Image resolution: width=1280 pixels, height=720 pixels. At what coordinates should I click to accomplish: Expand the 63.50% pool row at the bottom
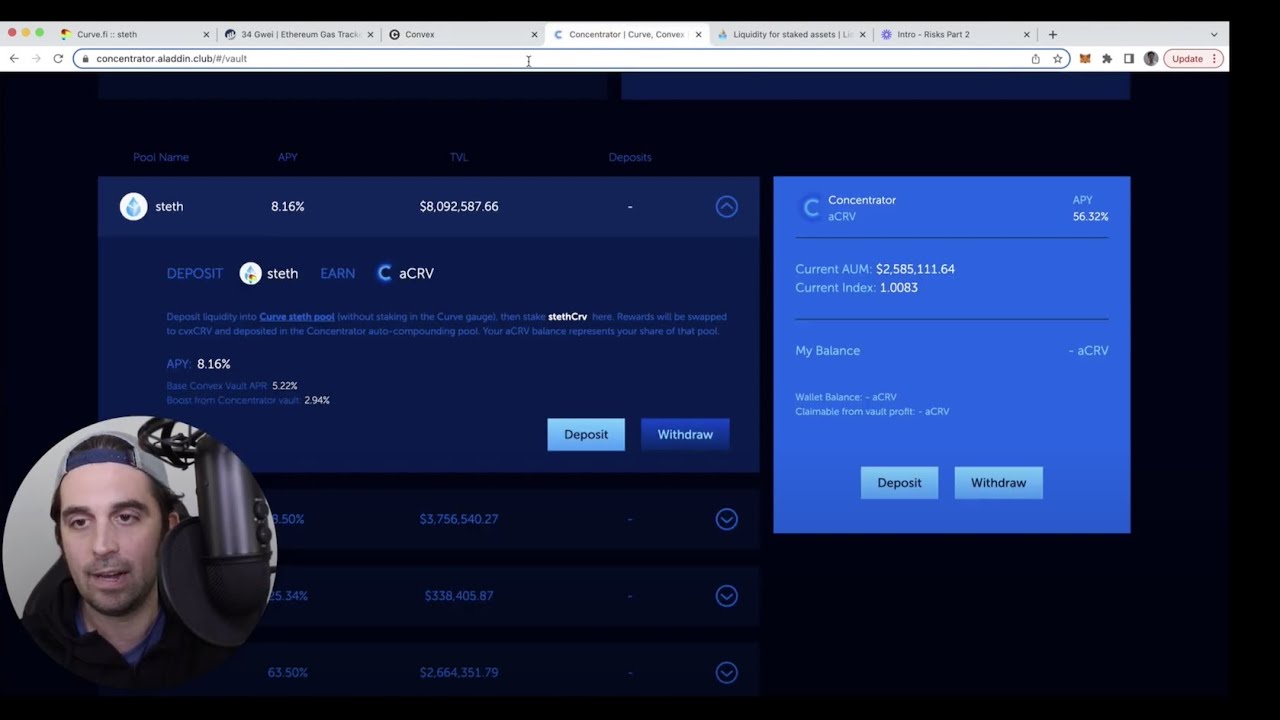pos(727,672)
